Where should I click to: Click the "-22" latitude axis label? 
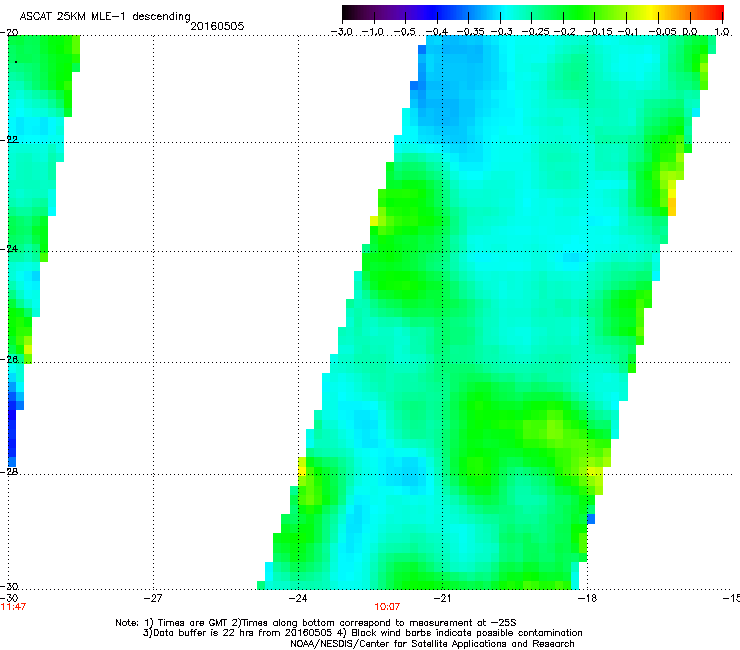coord(9,140)
